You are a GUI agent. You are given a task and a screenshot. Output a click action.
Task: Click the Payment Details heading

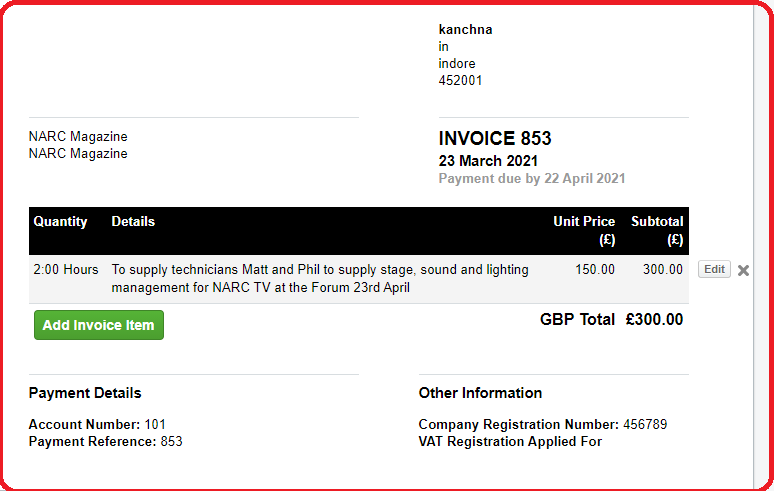[85, 393]
